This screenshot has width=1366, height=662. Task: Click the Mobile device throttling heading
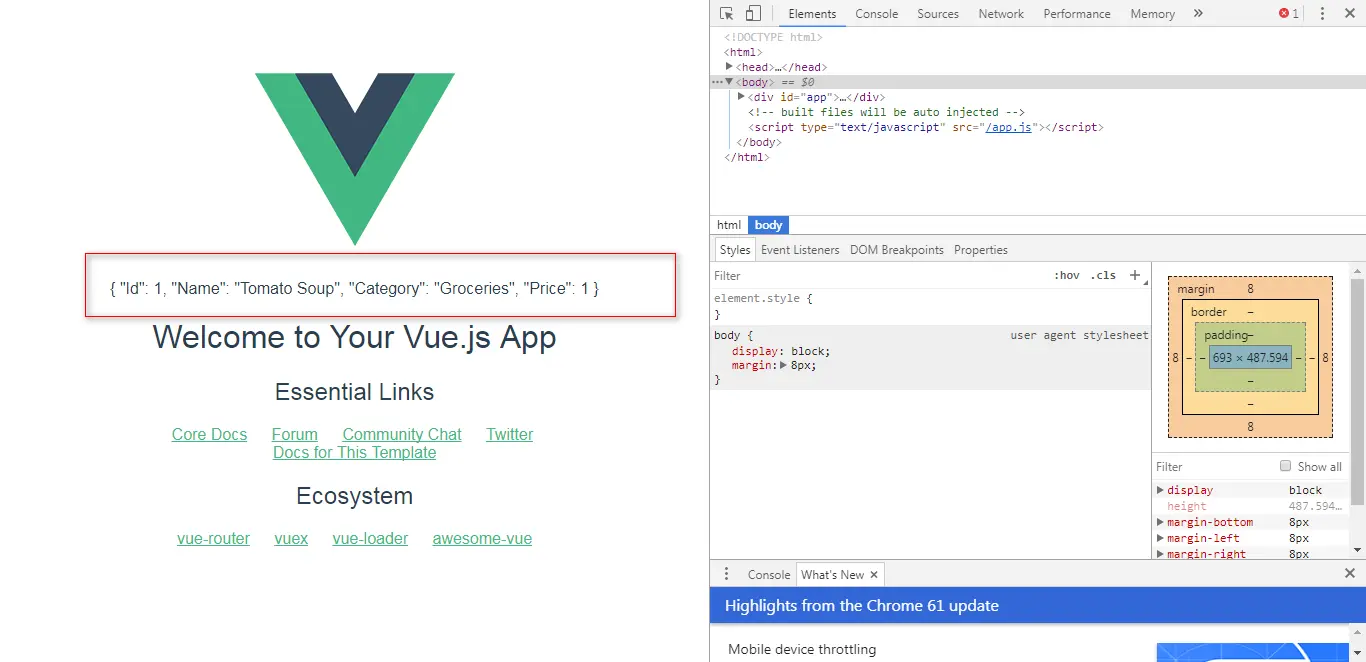tap(802, 649)
